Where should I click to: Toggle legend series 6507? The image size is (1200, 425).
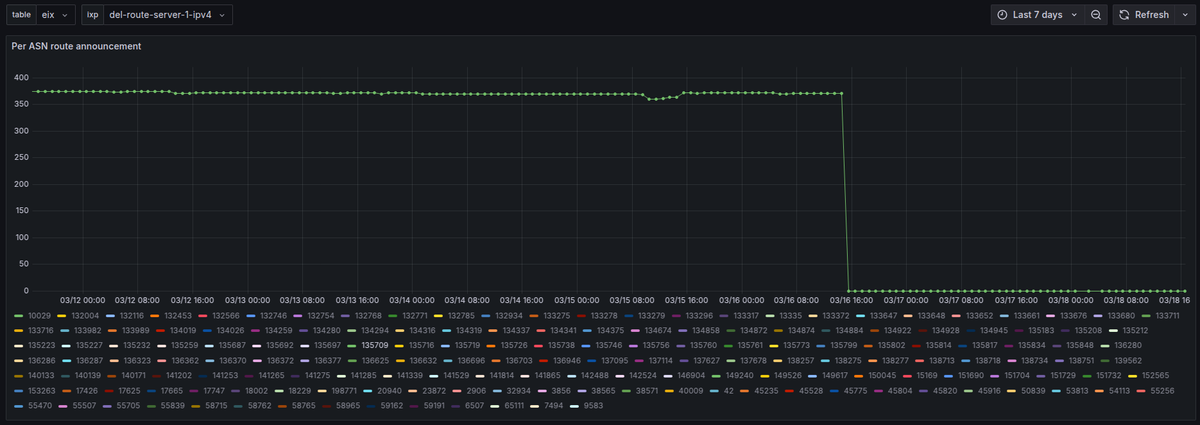pos(475,406)
